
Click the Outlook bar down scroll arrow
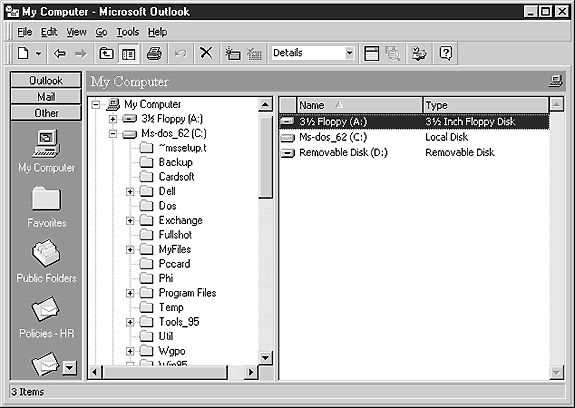tap(70, 368)
